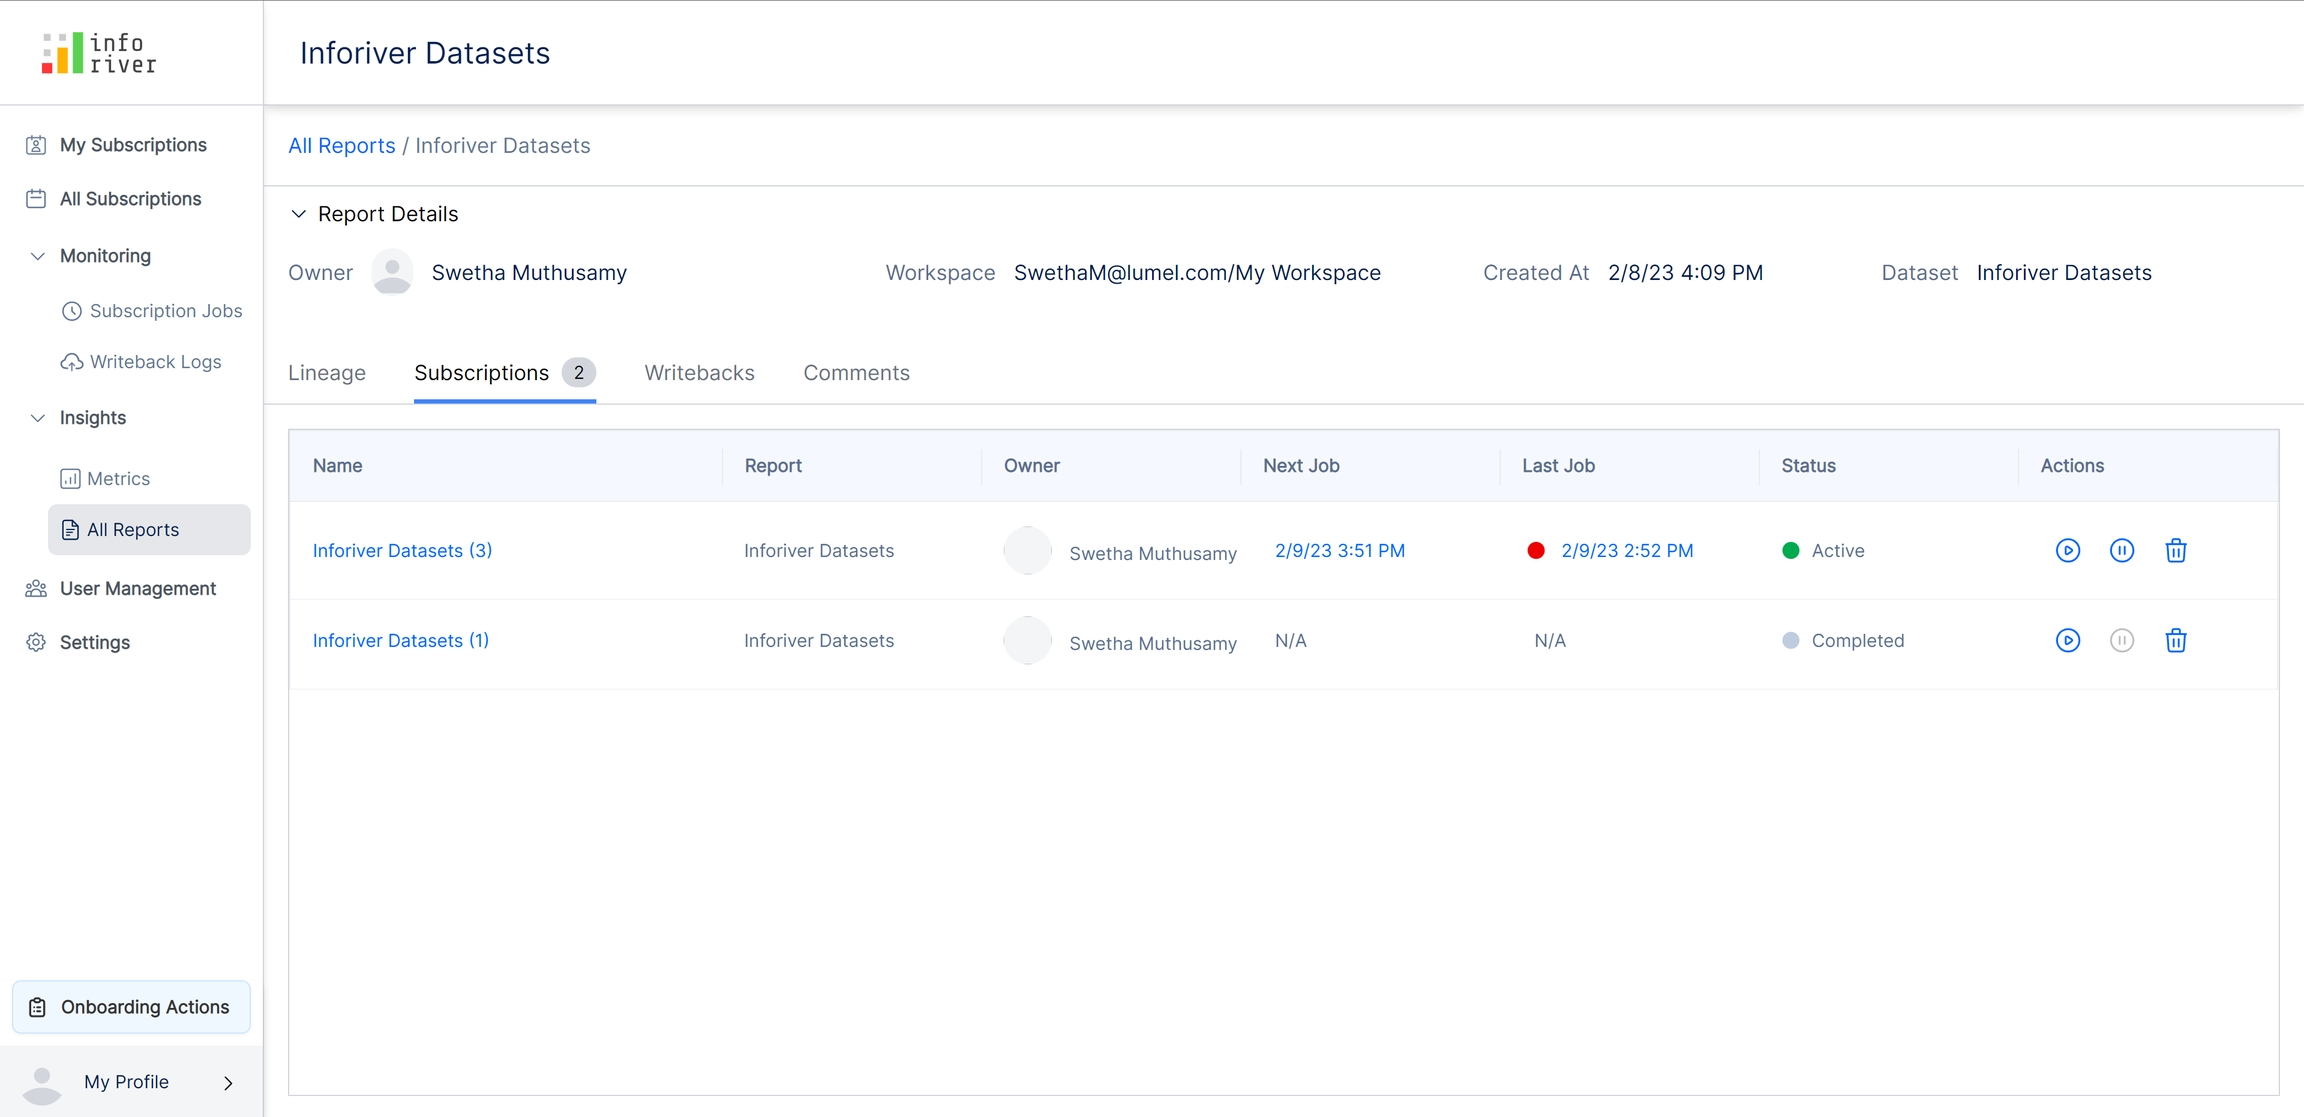Collapse the Insights sidebar group
The height and width of the screenshot is (1117, 2304).
(x=38, y=418)
